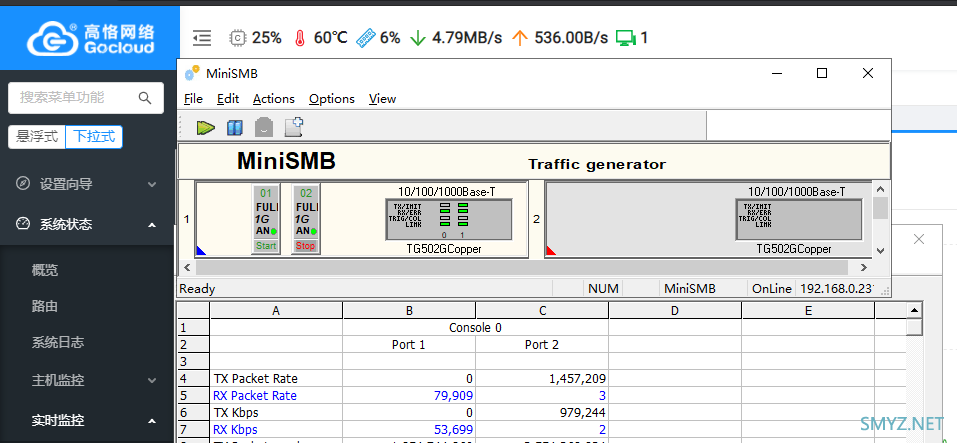Expand the 设置向导 menu chevron

[x=152, y=184]
